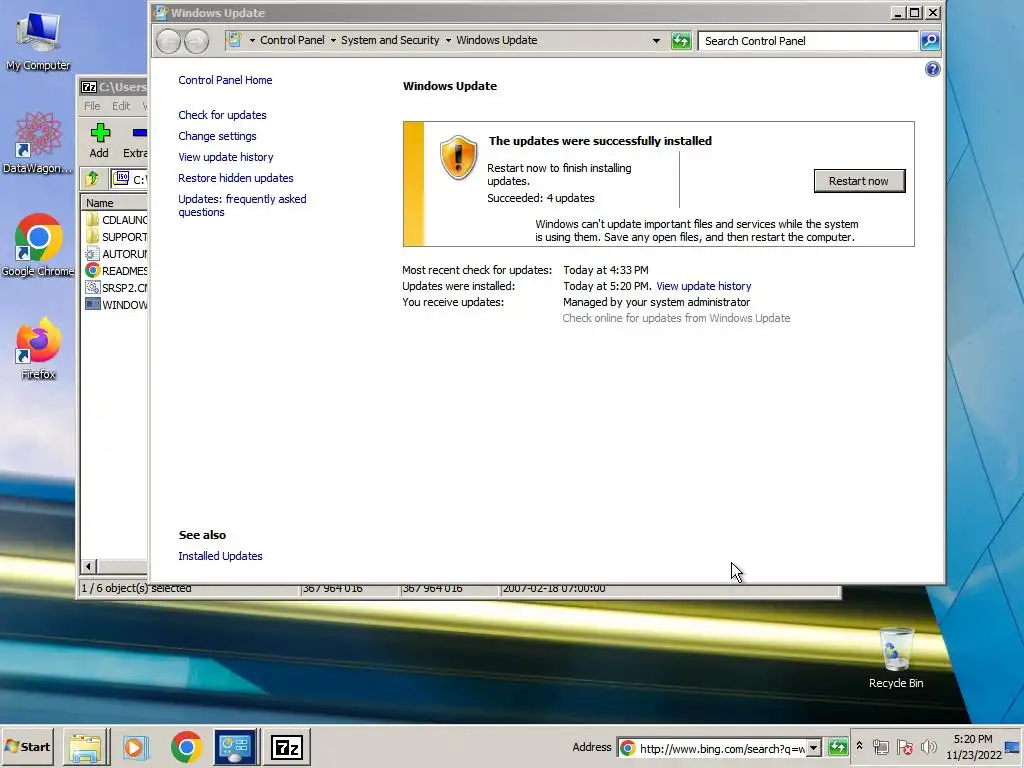This screenshot has width=1024, height=768.
Task: Click Check for updates link
Action: (x=222, y=115)
